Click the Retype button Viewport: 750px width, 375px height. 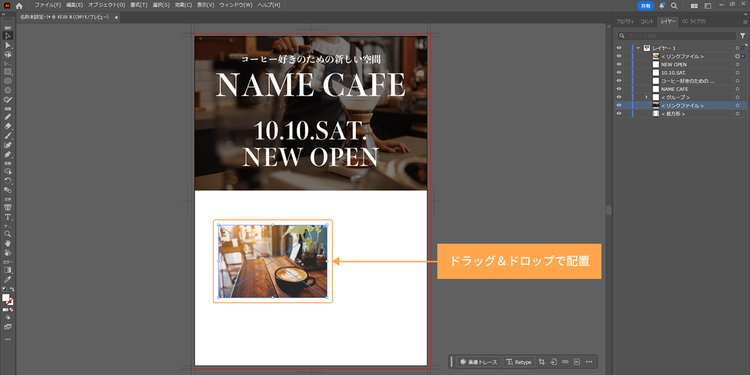[519, 362]
